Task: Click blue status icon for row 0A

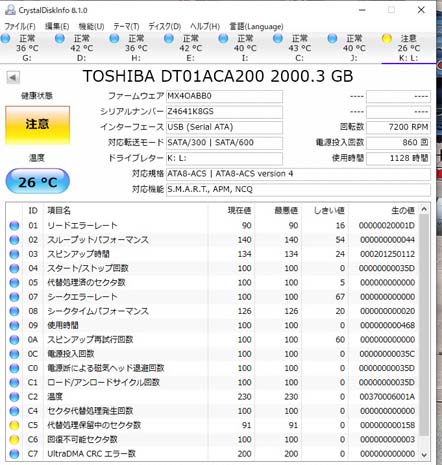Action: 14,340
